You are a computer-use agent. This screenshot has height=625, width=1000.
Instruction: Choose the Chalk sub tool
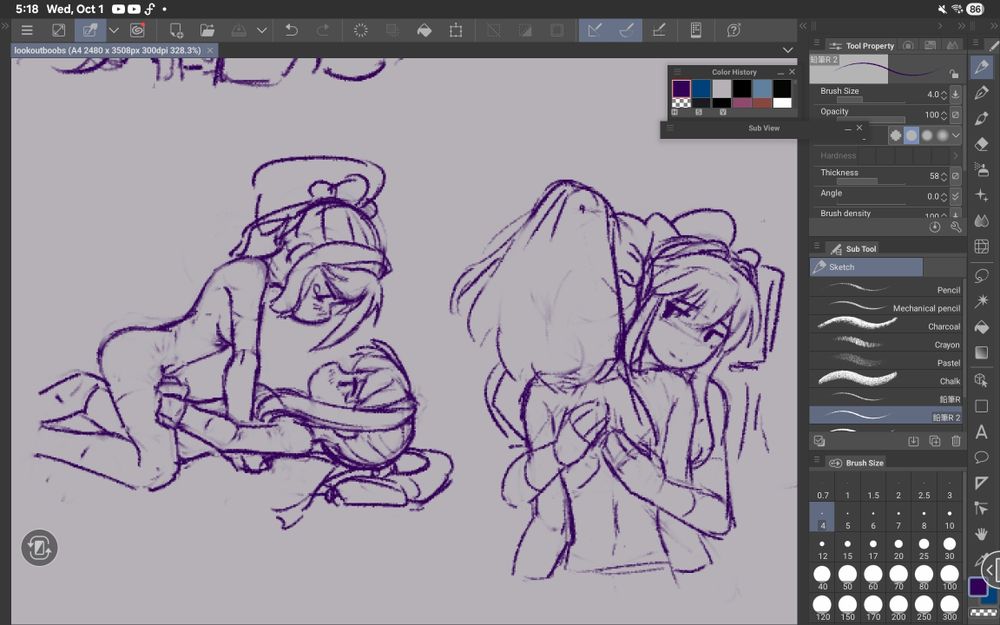coord(886,381)
